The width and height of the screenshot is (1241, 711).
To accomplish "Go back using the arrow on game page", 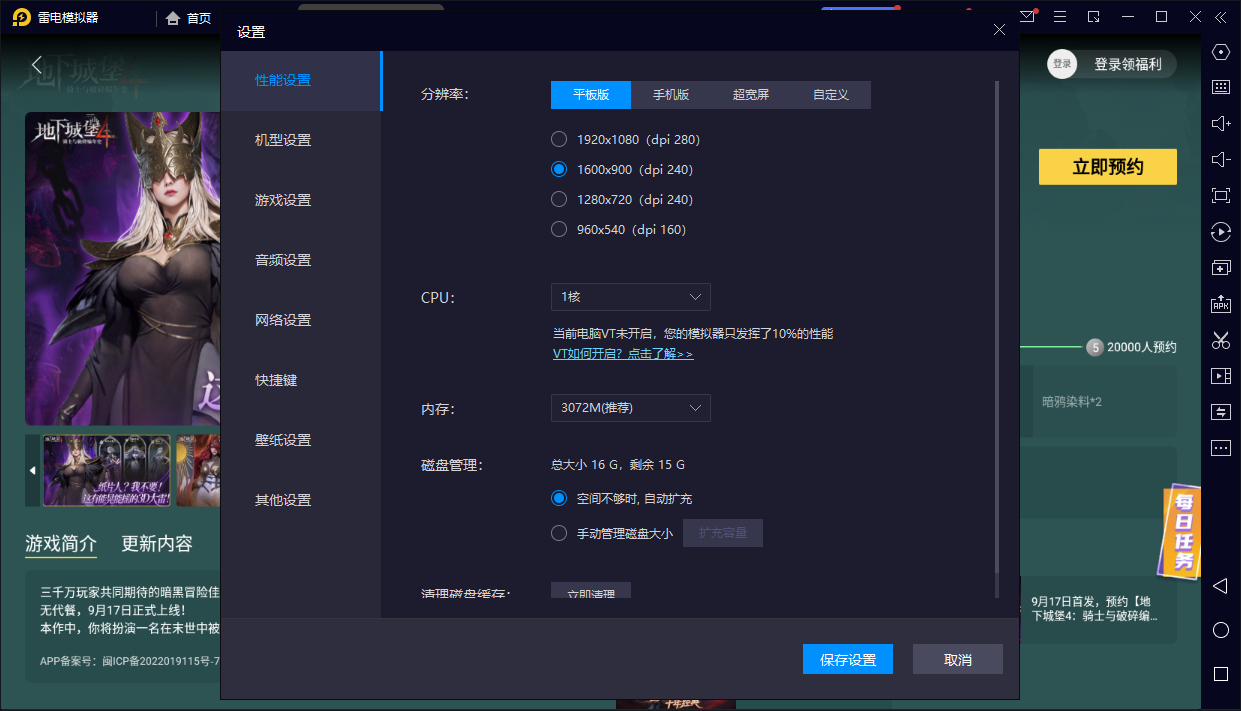I will 36,65.
